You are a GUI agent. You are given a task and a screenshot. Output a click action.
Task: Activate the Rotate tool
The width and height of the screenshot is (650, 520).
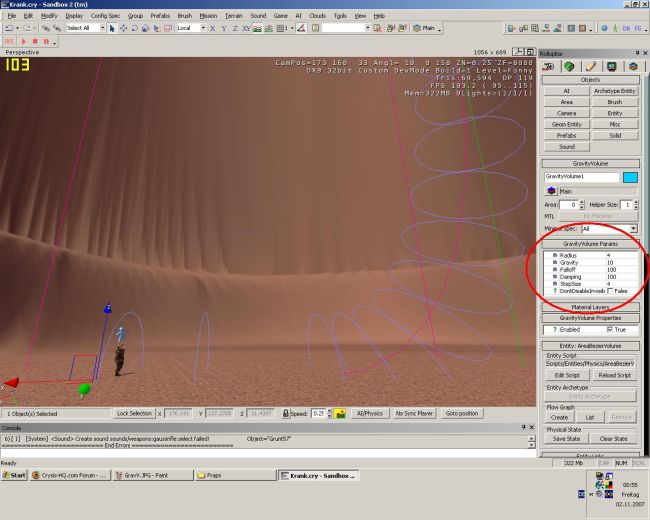135,28
